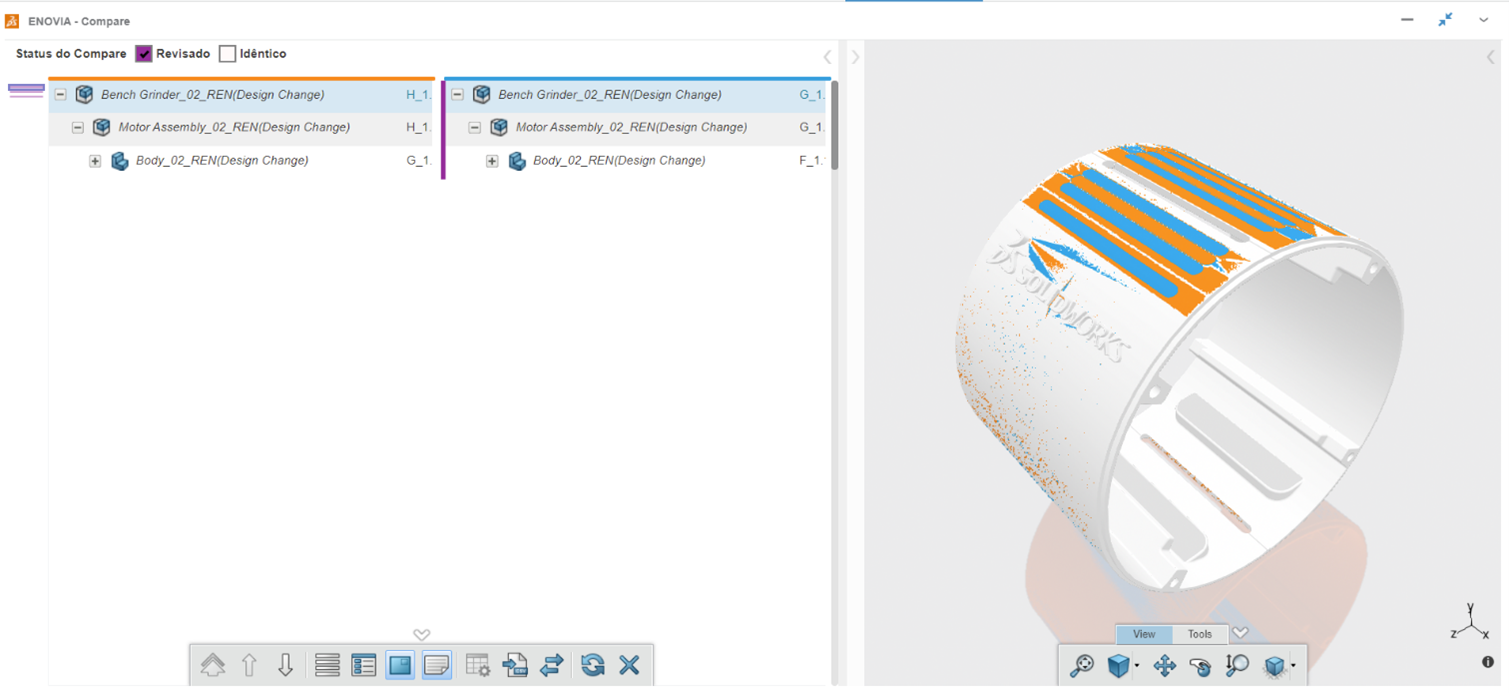Click the export to CSV icon

click(x=515, y=665)
